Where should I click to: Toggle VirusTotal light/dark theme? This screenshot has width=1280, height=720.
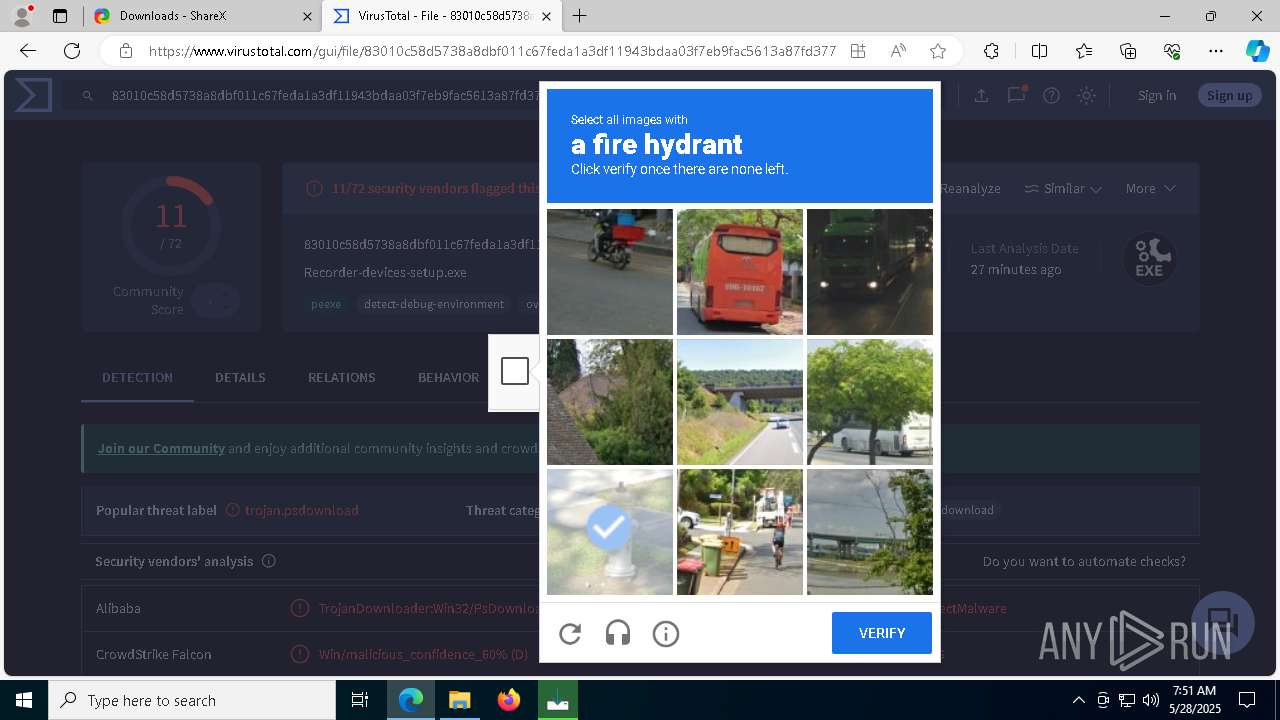1086,96
